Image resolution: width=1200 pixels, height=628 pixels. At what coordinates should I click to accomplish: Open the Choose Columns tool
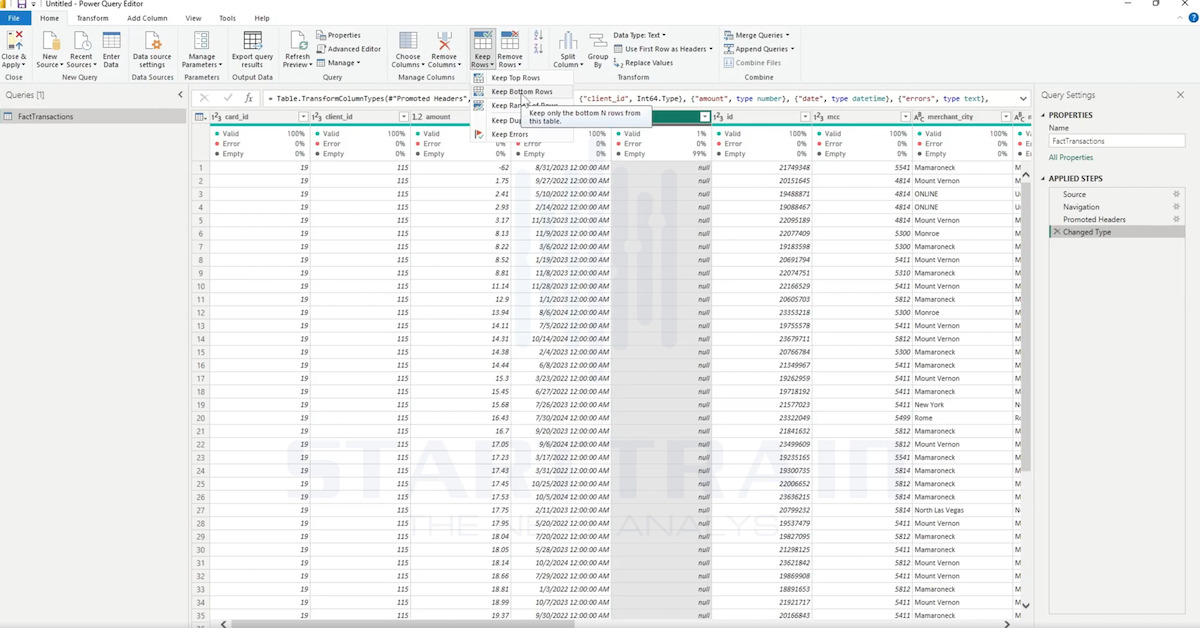(408, 50)
